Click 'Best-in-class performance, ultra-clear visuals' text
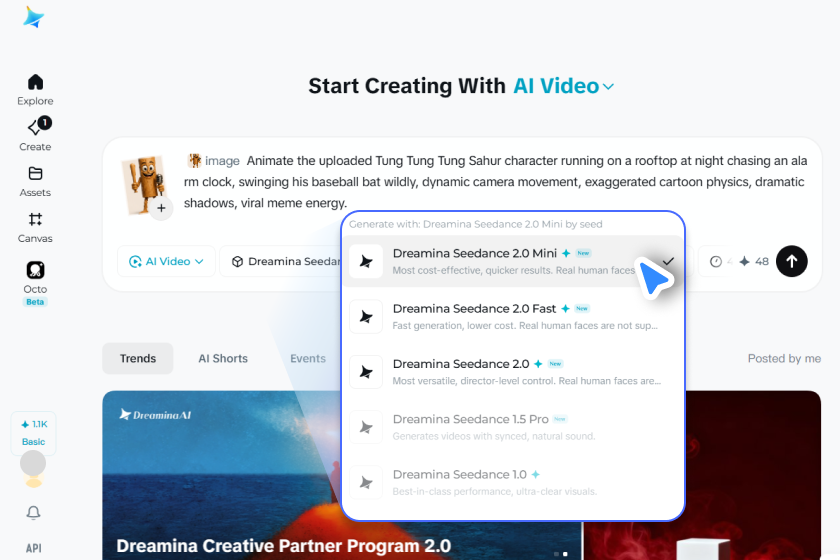Screen dimensions: 840x560 [494, 491]
